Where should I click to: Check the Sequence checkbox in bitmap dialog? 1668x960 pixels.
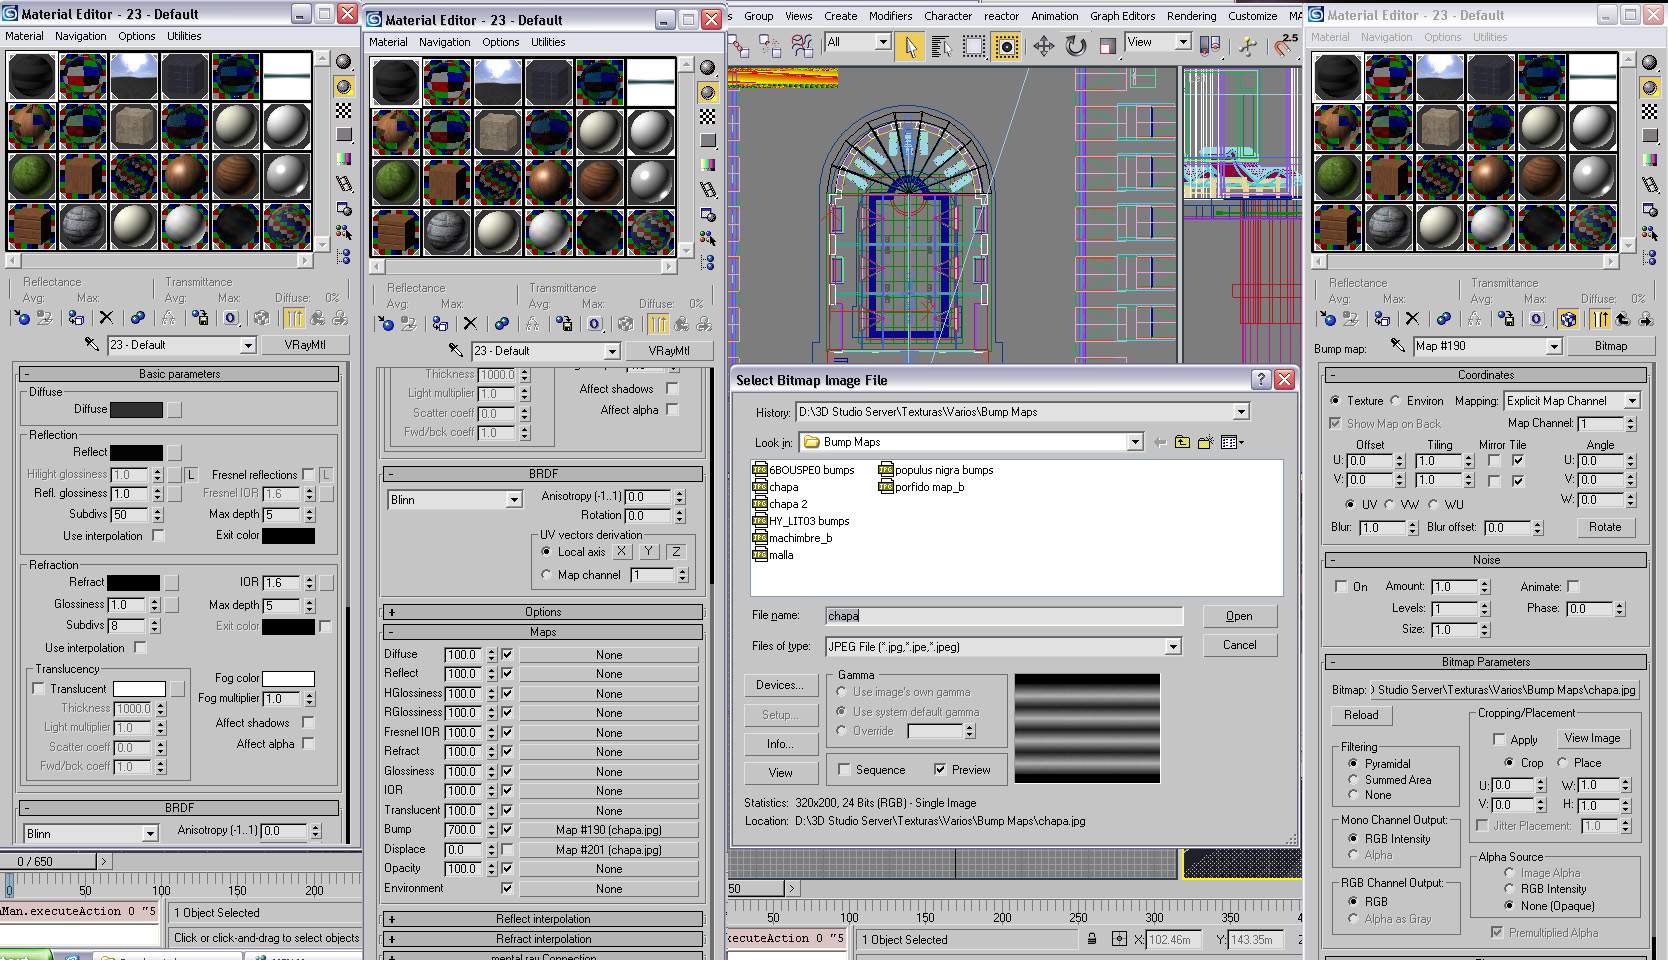click(845, 770)
